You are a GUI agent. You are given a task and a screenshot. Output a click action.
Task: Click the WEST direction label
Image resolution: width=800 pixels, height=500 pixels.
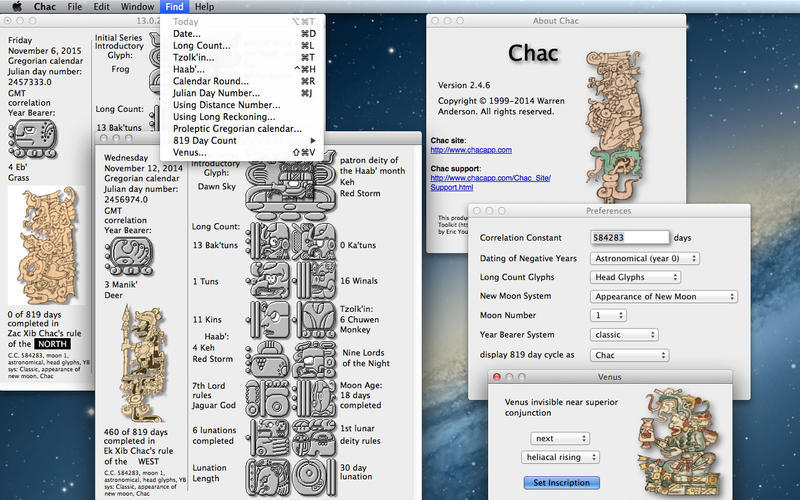(148, 461)
